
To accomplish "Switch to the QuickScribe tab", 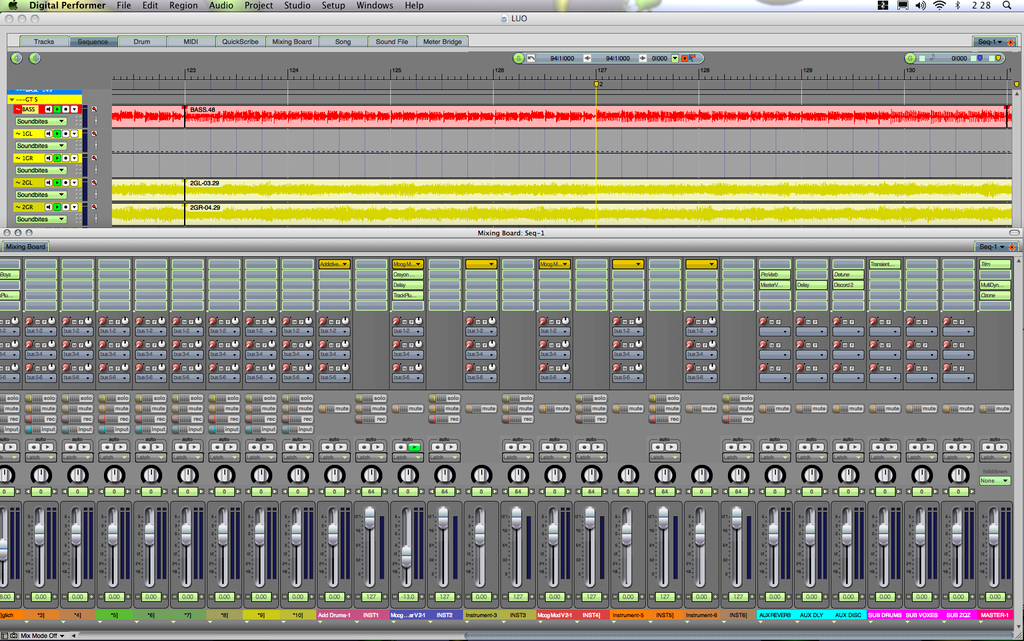I will (240, 41).
